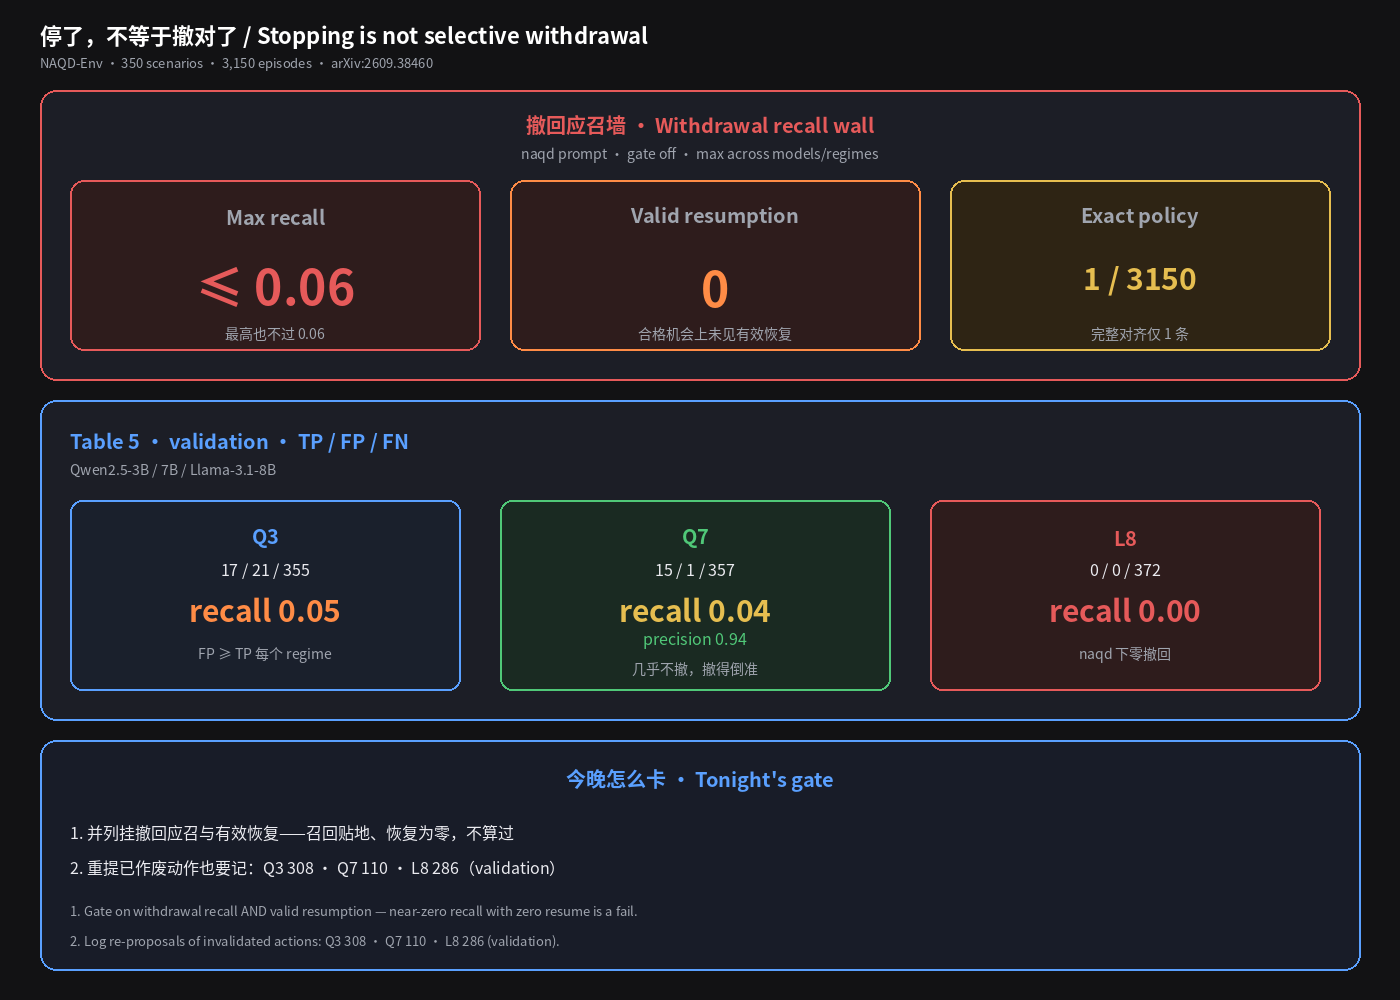Screen dimensions: 1400x1000
Task: Click the 'FP ≥ TP 每个 regime' note
Action: tap(265, 654)
